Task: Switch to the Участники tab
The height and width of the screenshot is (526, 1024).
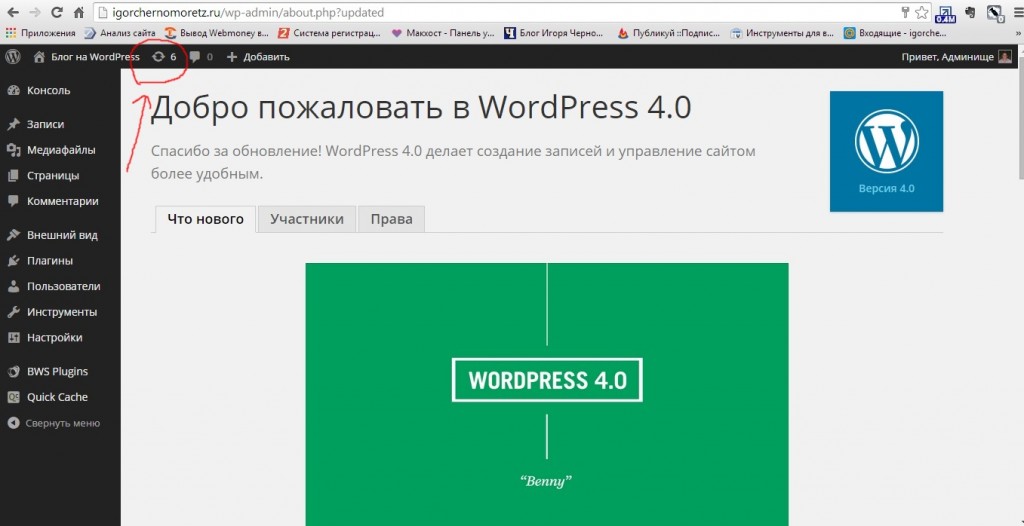Action: (307, 219)
